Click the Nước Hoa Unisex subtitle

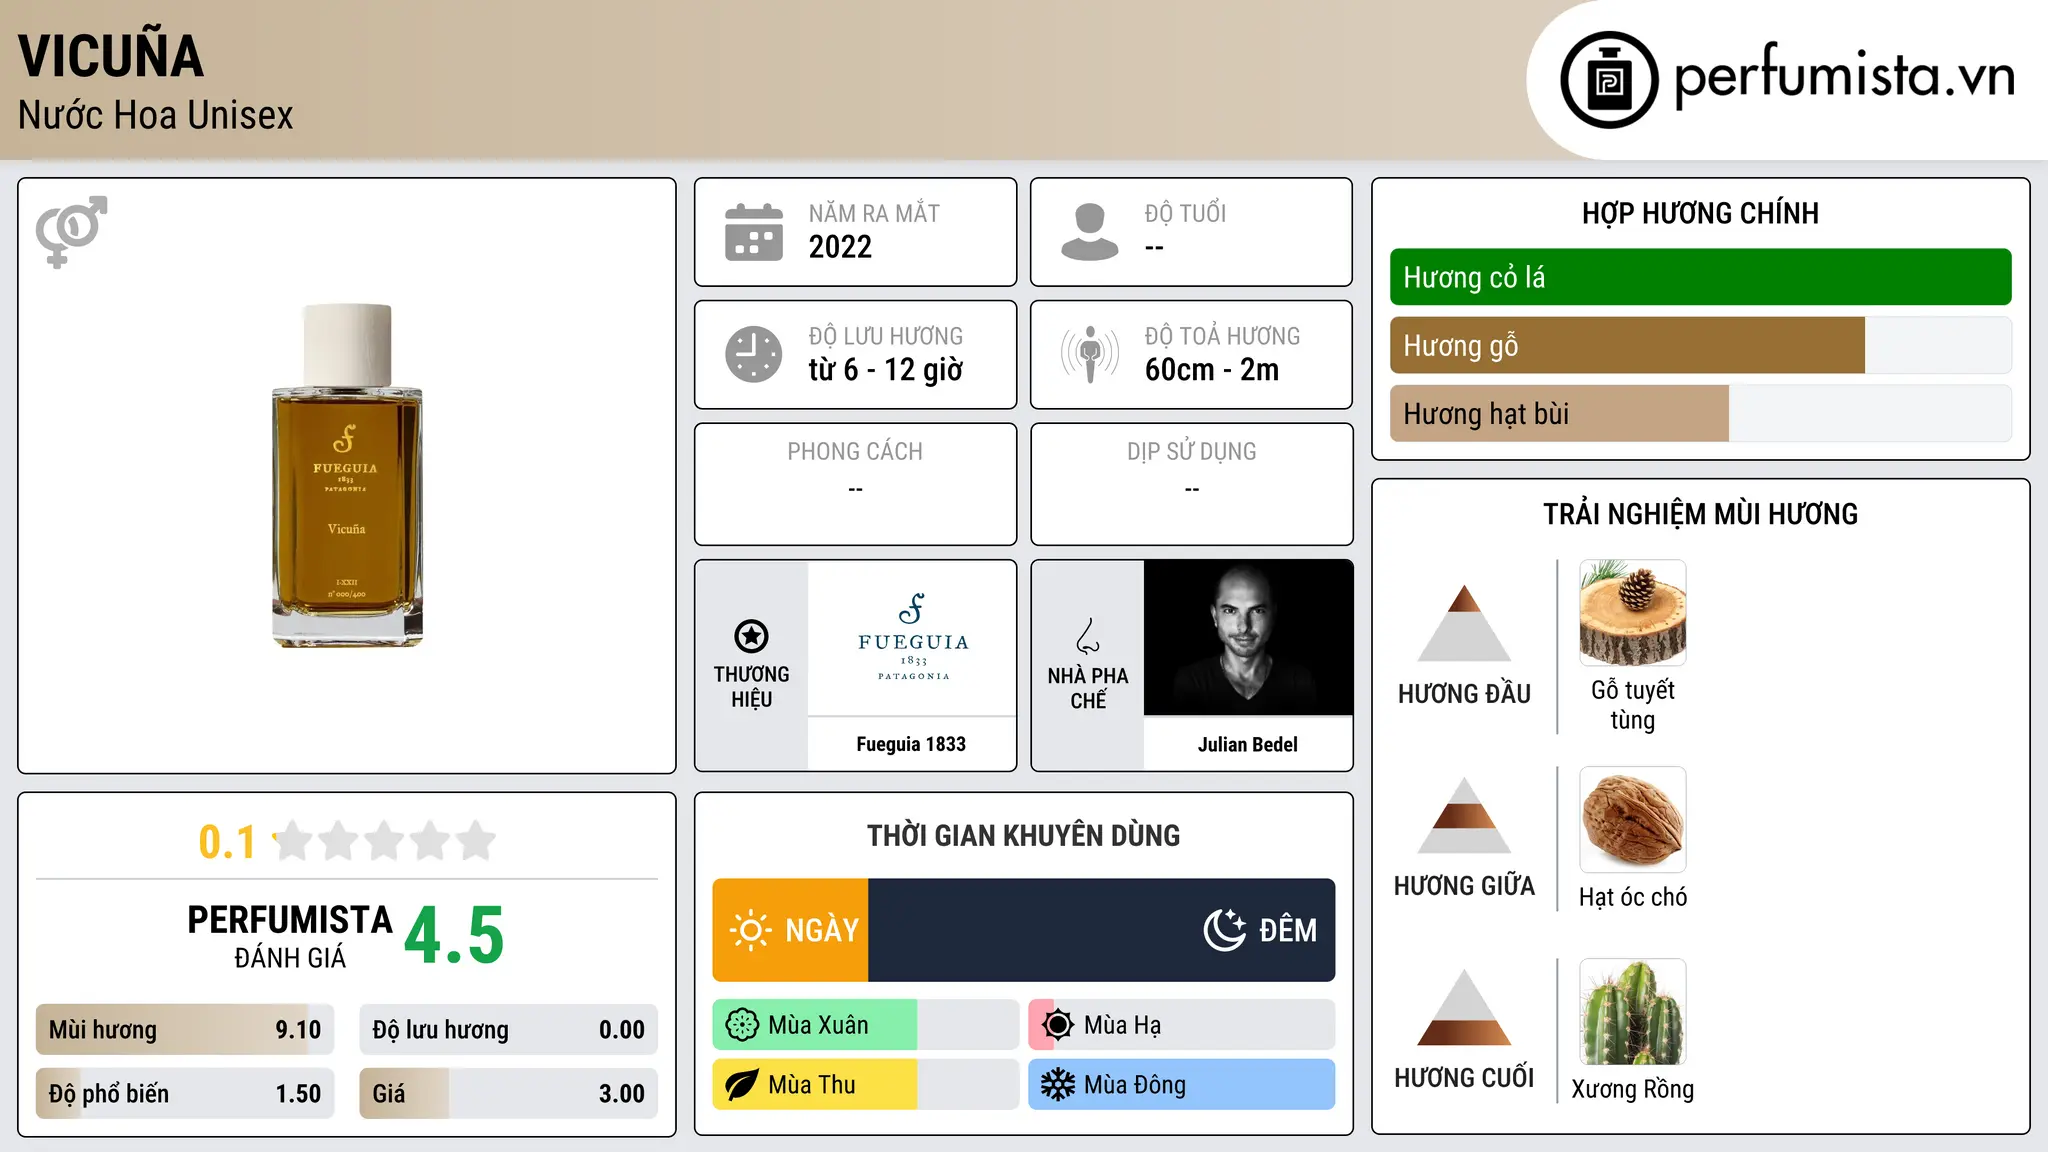[x=156, y=115]
